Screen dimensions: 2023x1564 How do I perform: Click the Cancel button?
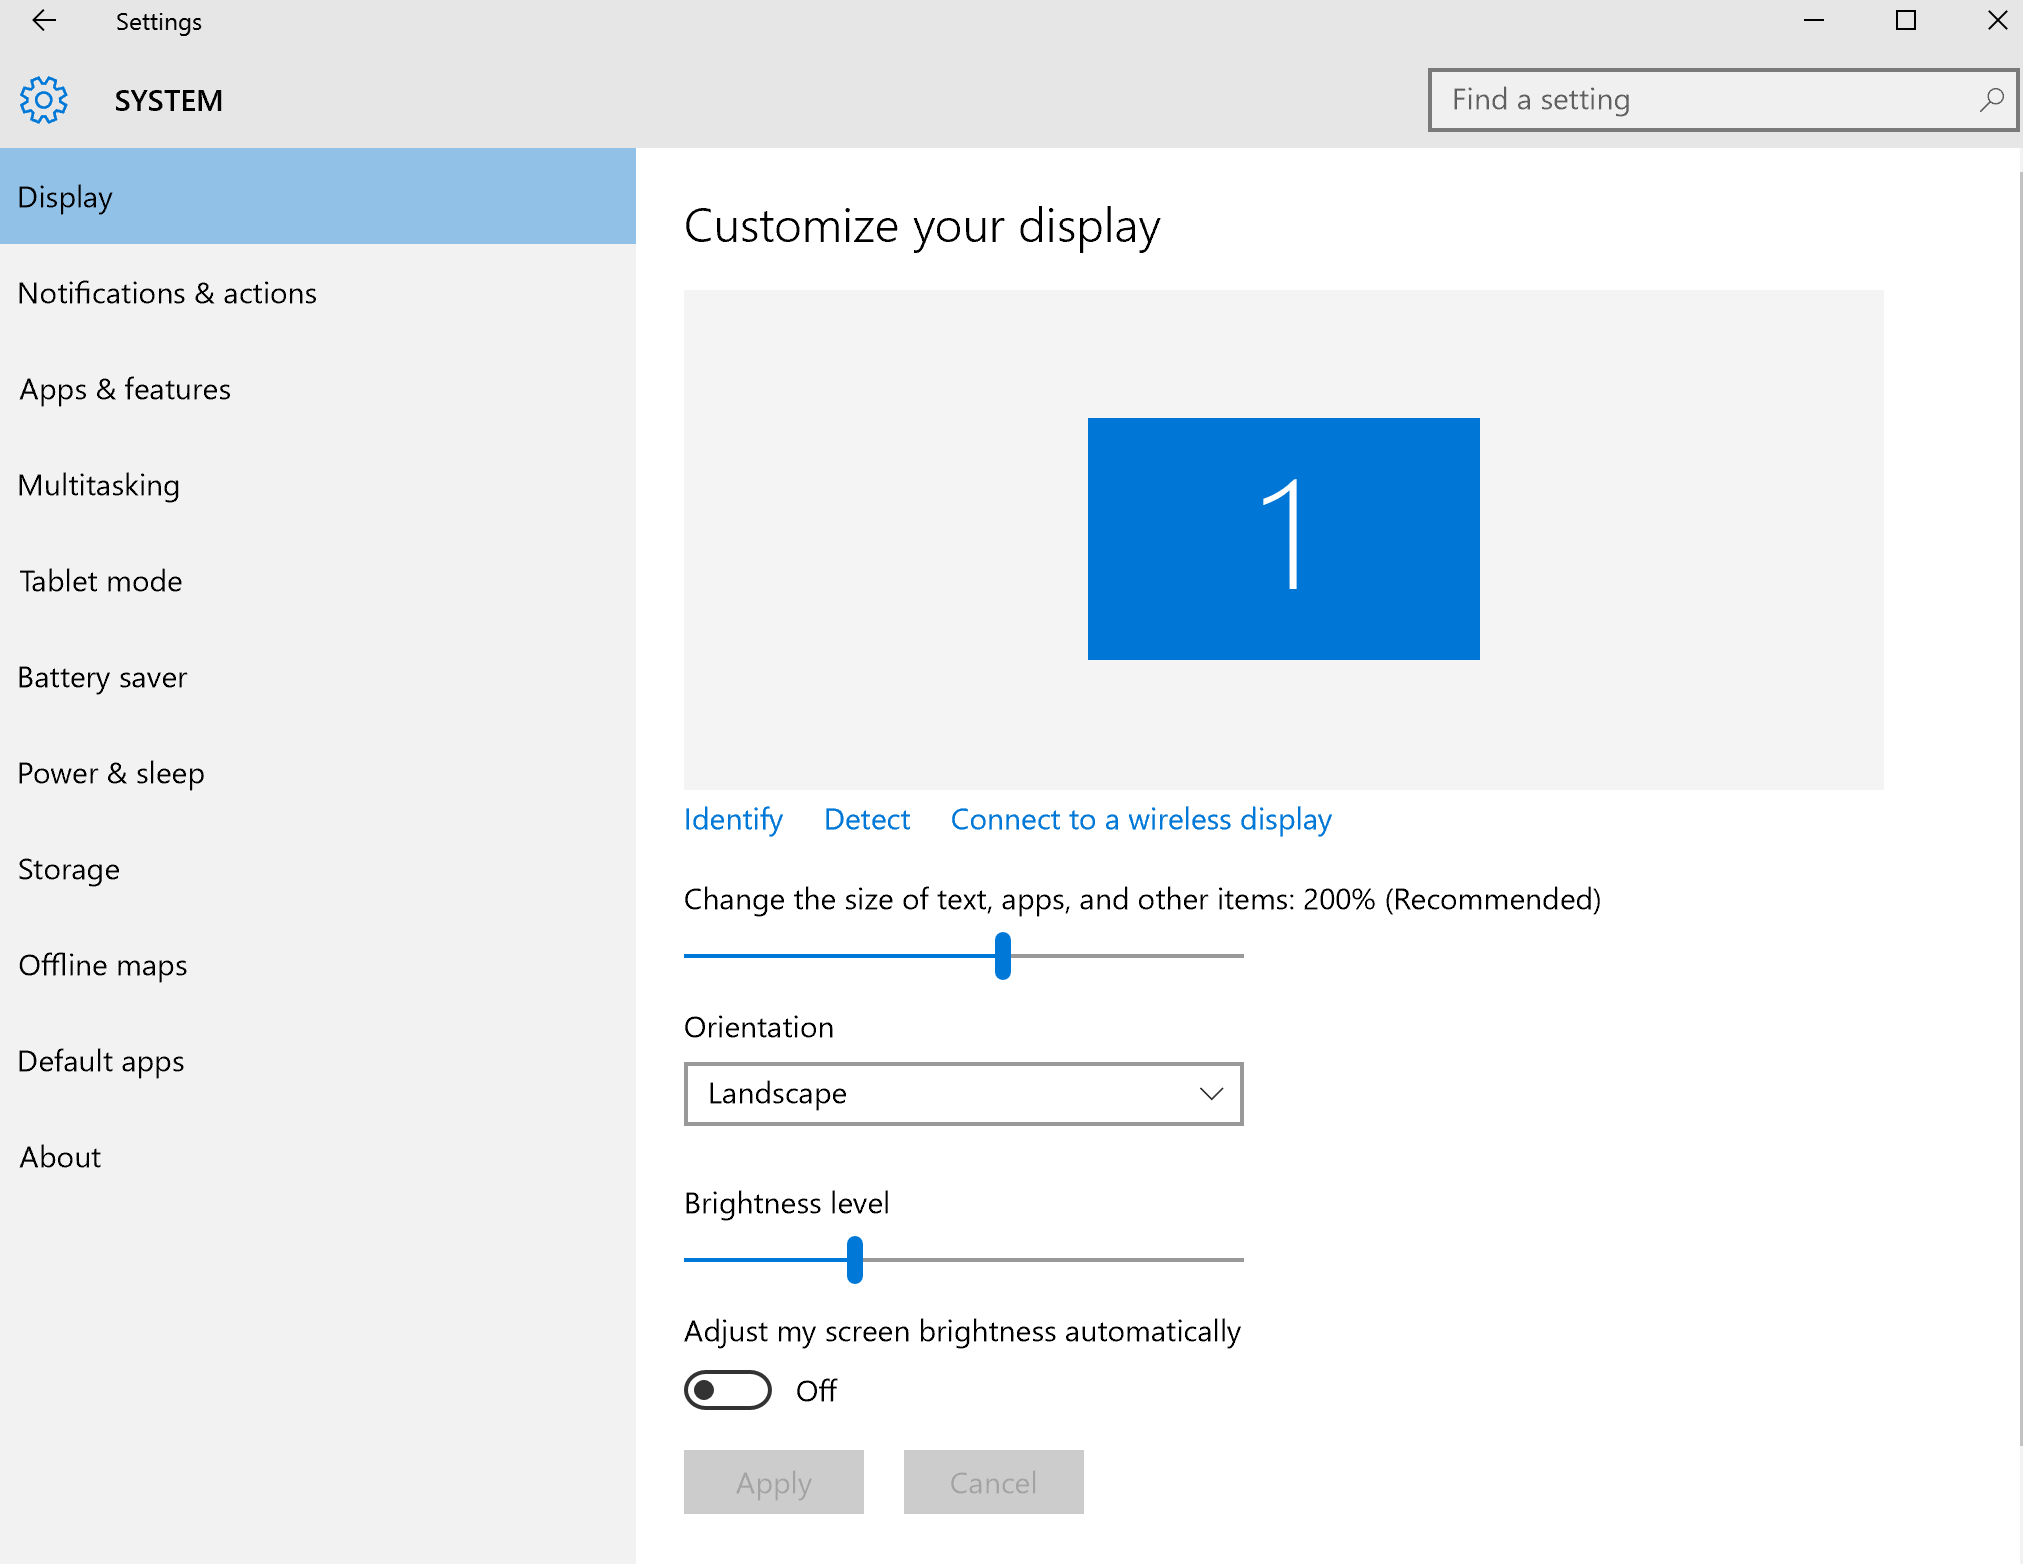994,1482
